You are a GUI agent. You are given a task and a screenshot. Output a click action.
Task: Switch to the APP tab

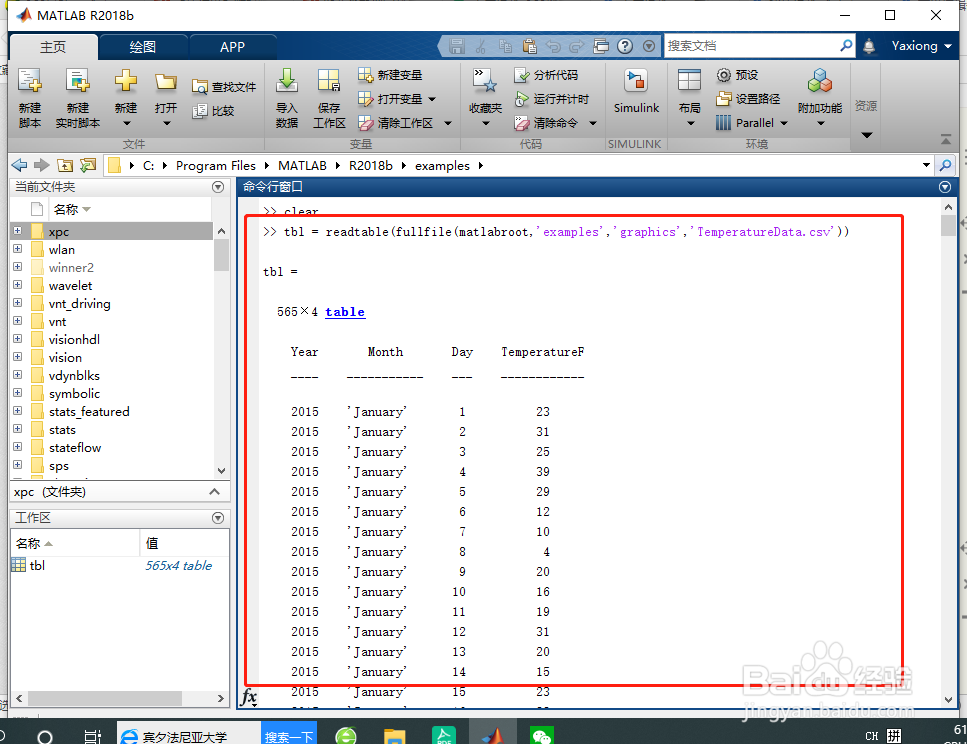coord(232,47)
